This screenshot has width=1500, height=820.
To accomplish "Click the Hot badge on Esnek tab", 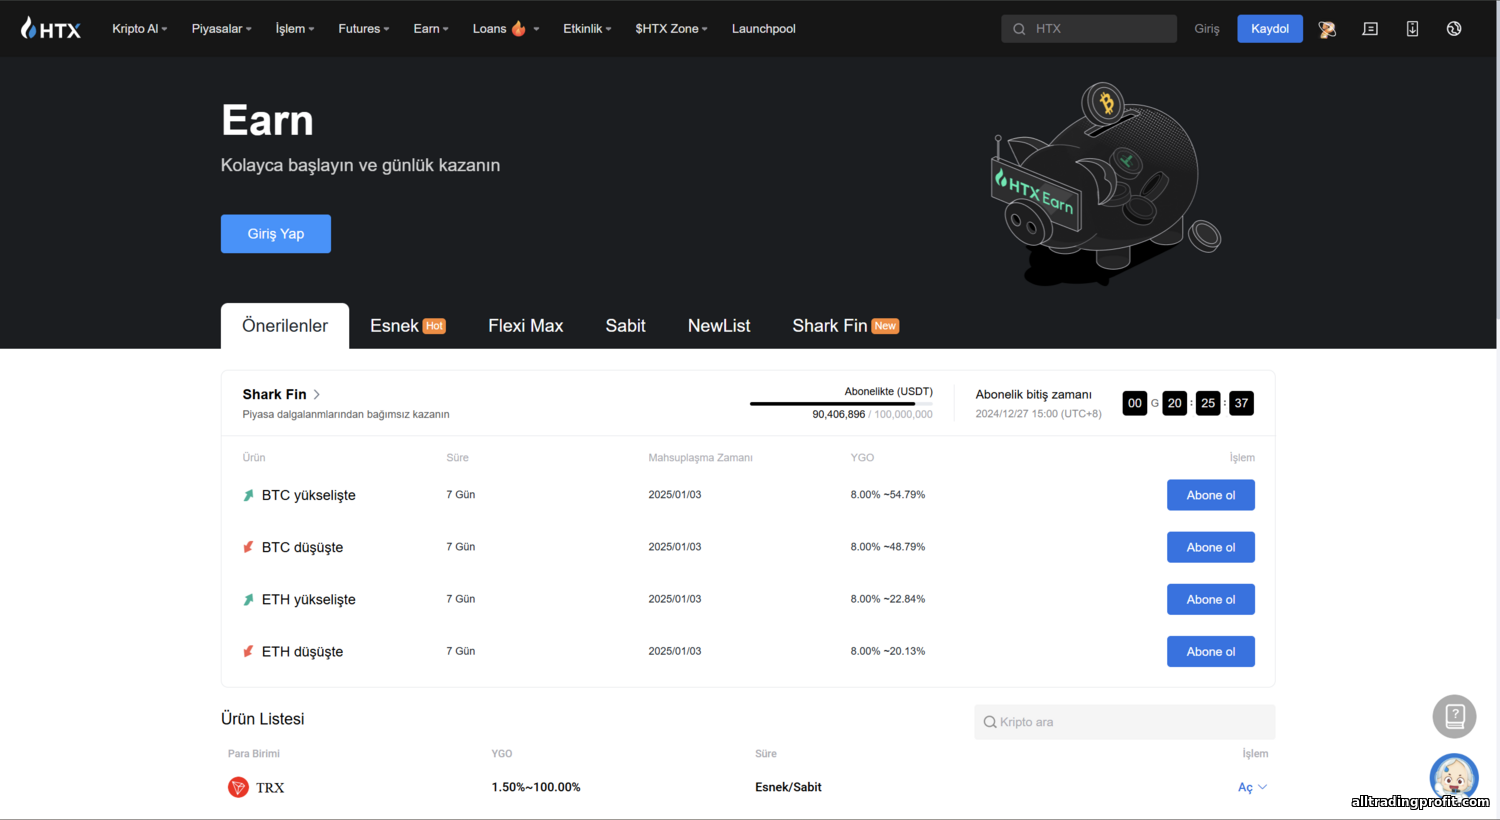I will (x=434, y=326).
